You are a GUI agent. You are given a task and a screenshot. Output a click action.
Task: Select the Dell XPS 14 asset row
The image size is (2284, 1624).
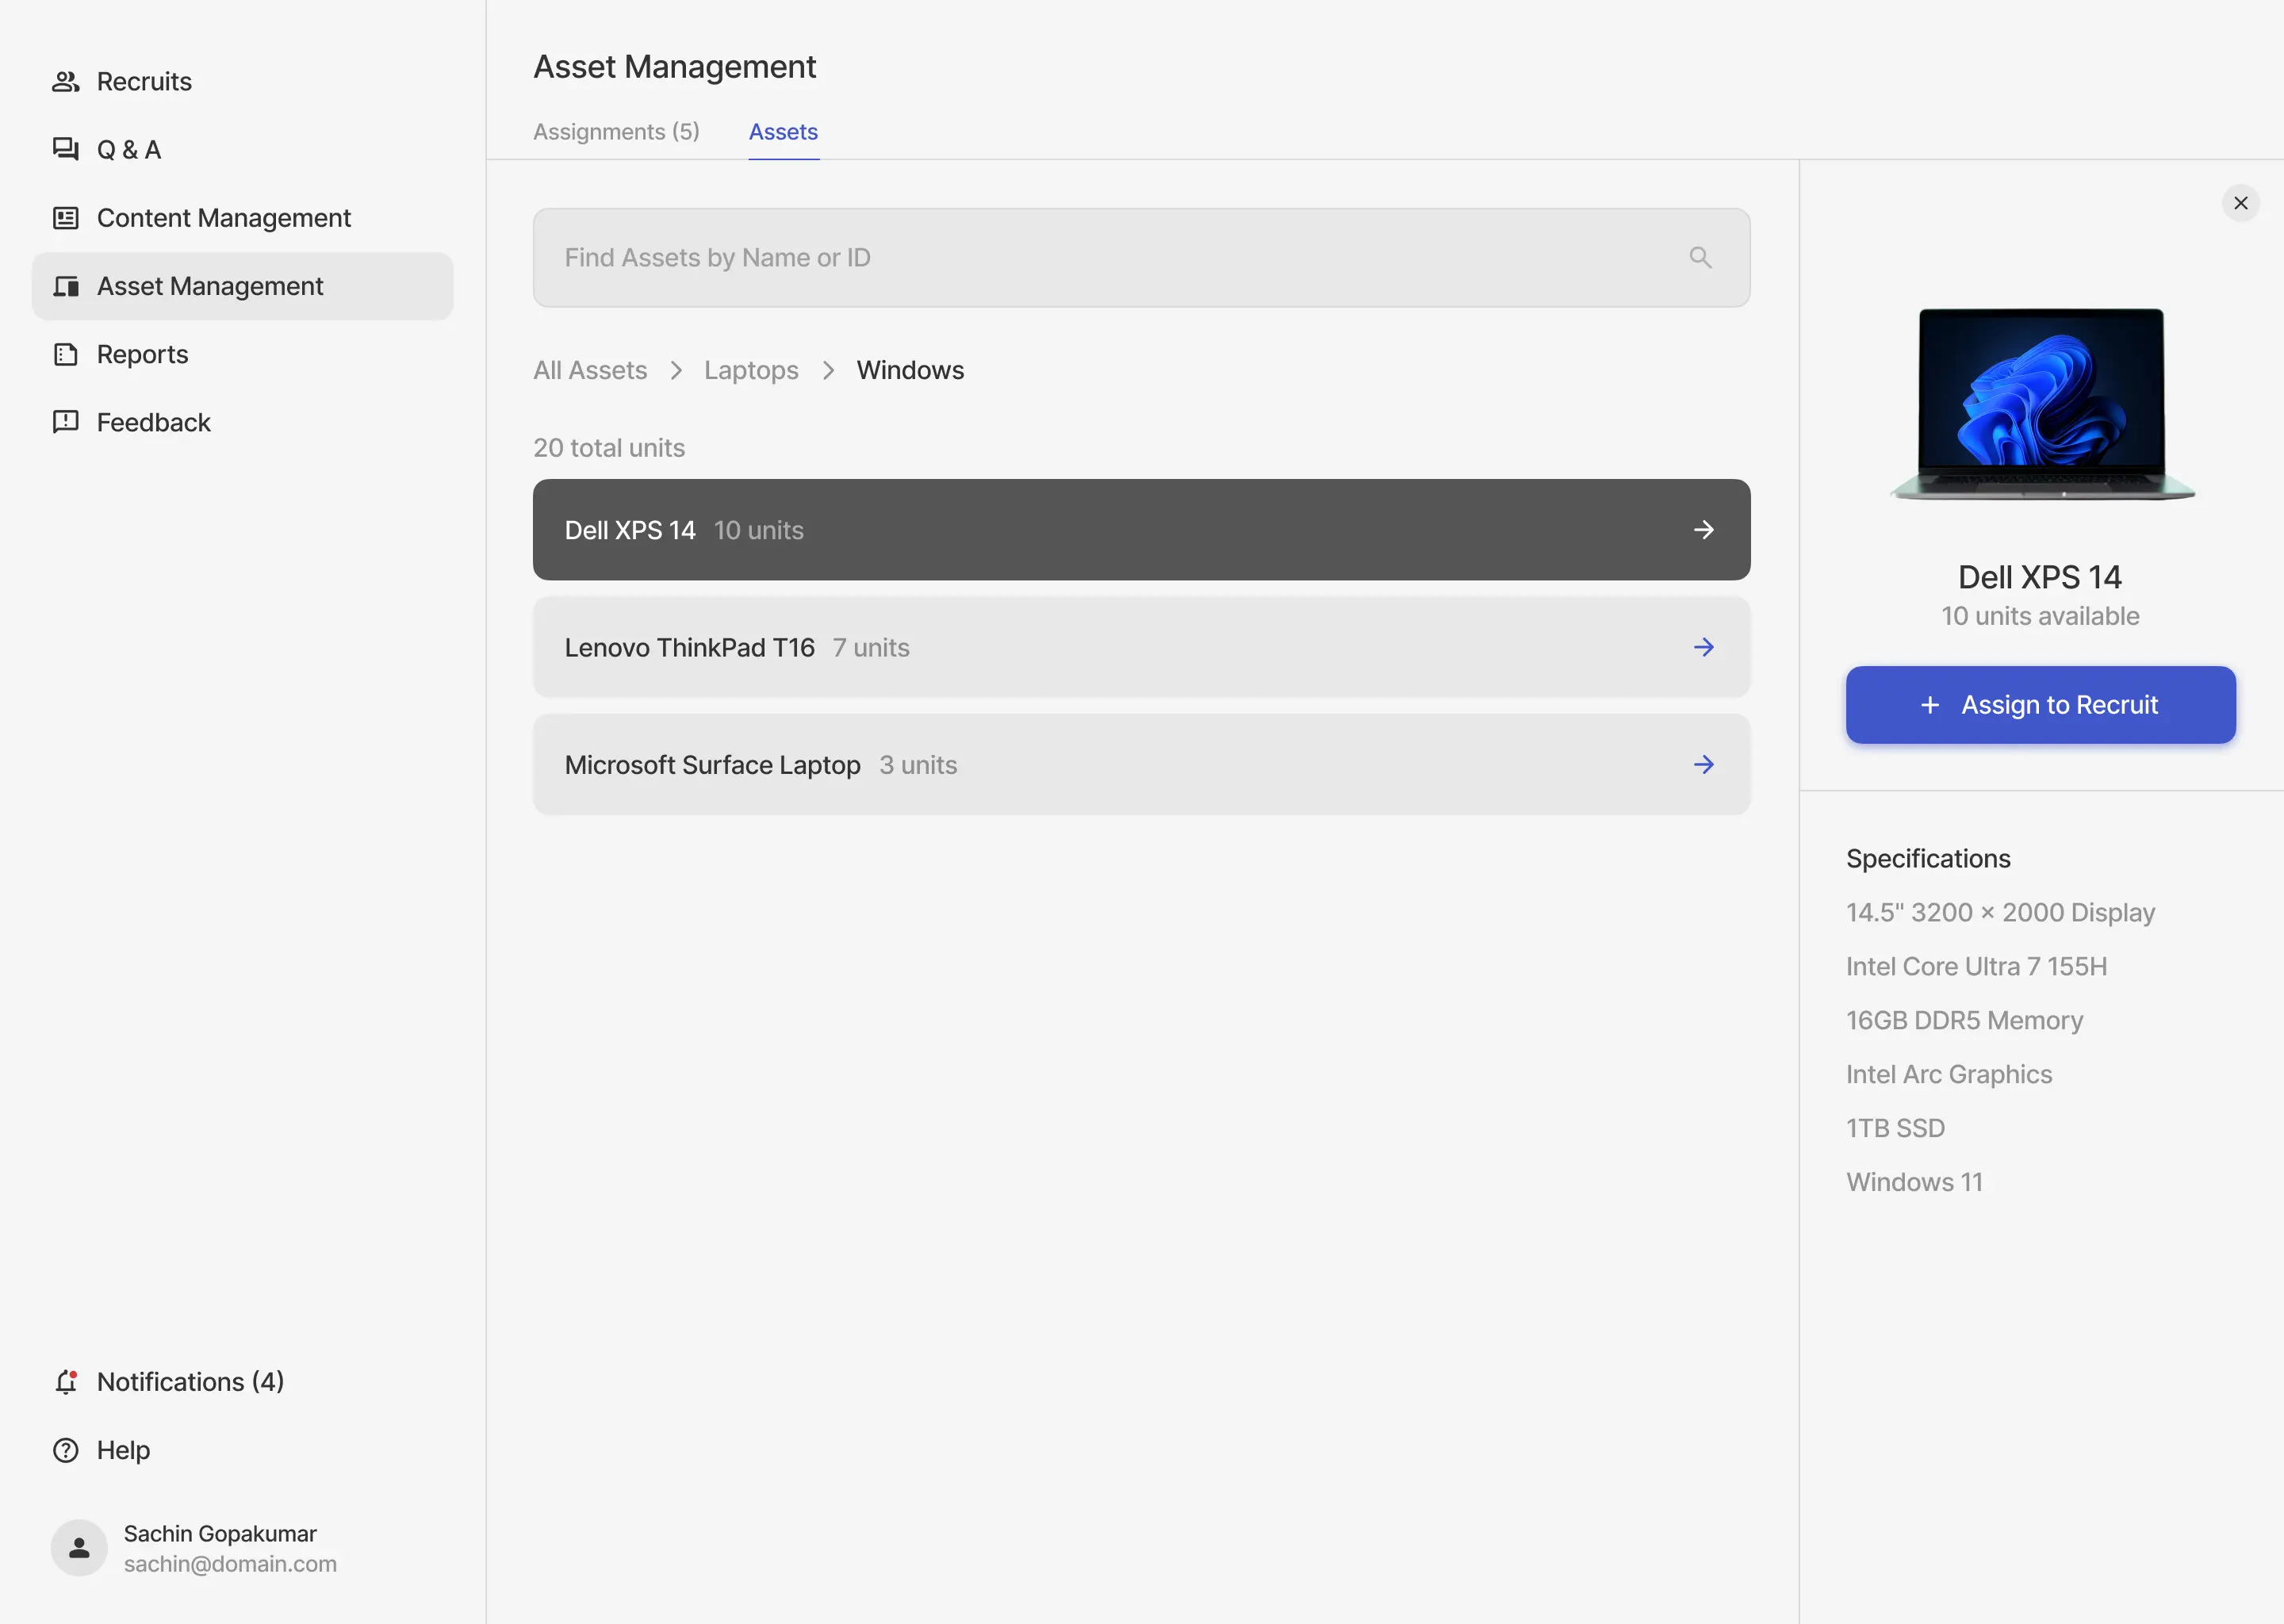tap(1141, 530)
